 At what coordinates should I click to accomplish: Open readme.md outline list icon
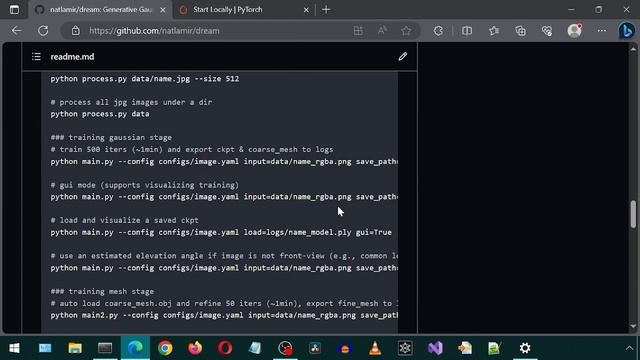click(x=36, y=56)
